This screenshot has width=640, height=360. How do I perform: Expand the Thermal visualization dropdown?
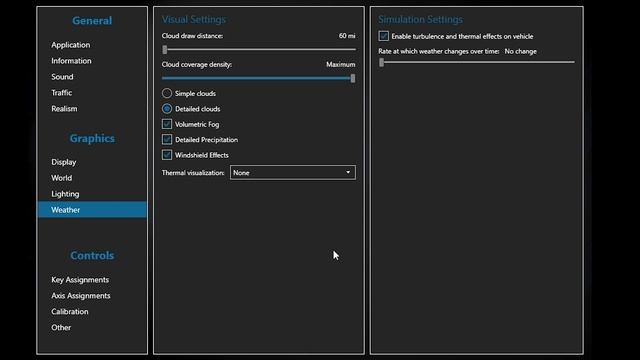[293, 172]
